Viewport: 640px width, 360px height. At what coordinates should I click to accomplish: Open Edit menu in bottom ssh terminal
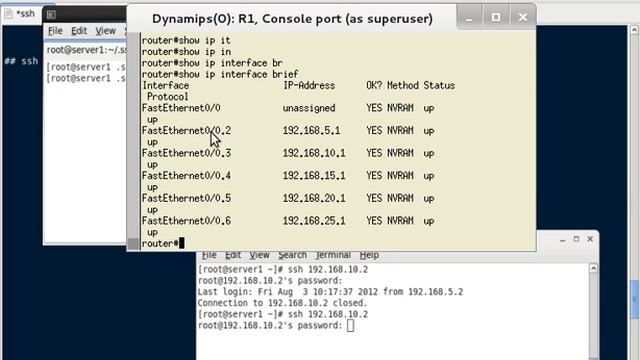pos(233,255)
